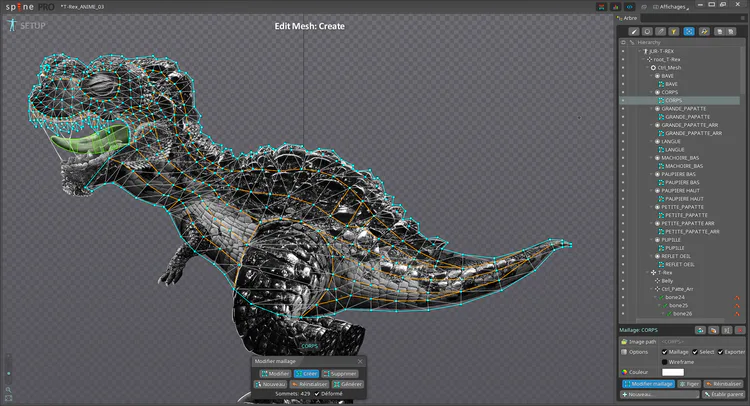Collapse the JUR-T-REX tree node
Screen dimensions: 750x406
[640, 51]
